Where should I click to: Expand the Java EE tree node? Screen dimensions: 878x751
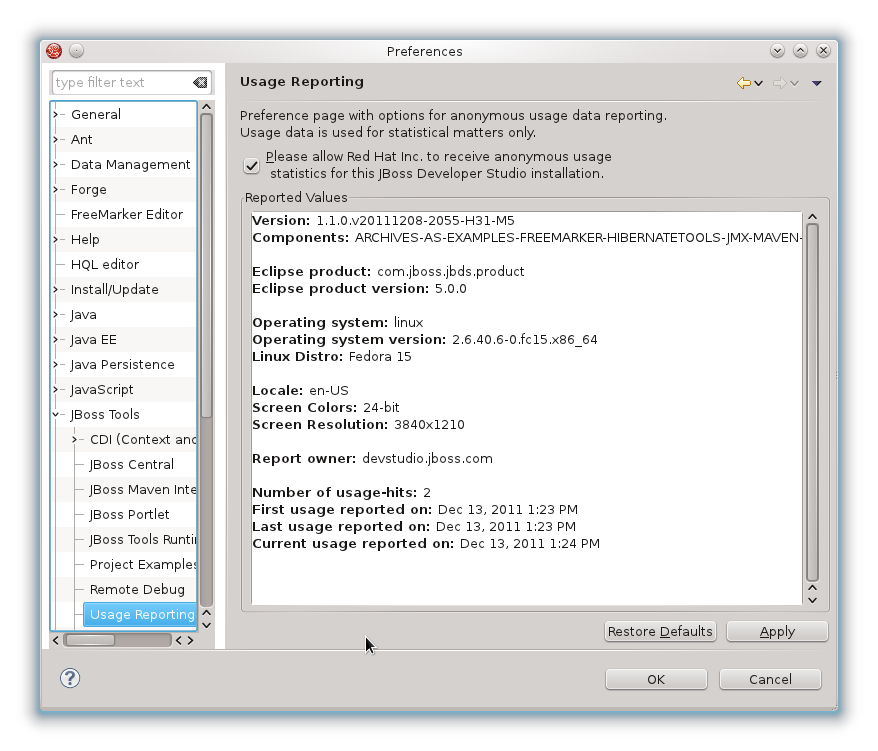tap(55, 339)
